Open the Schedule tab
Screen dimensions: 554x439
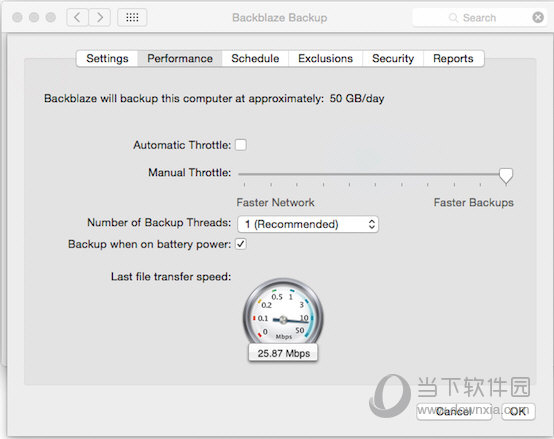(255, 58)
